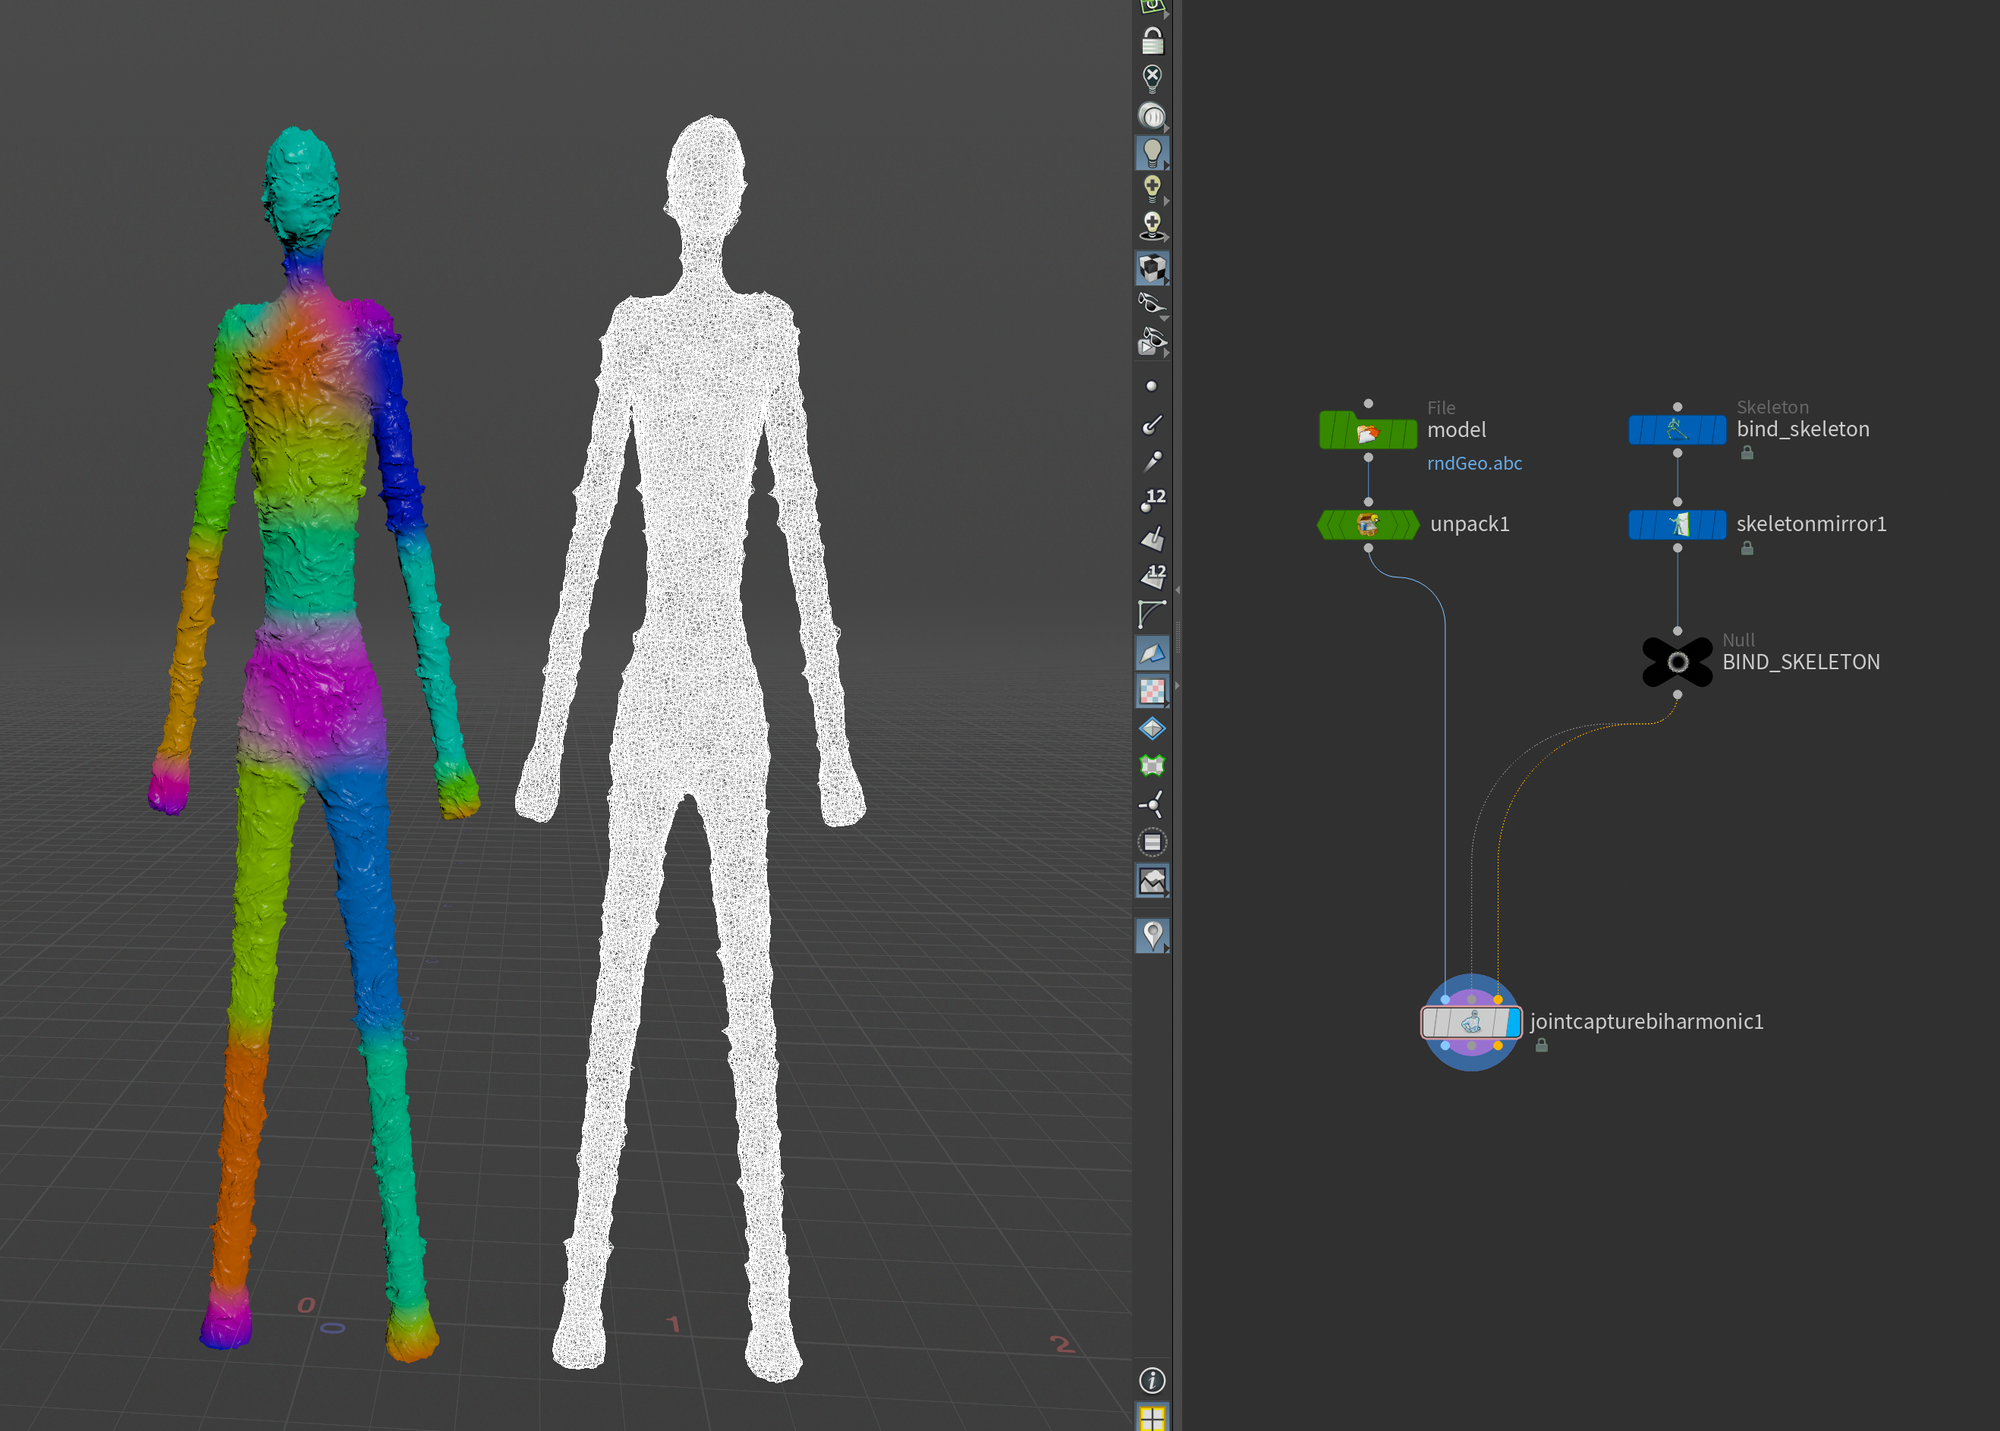2000x1431 pixels.
Task: Click the 'model' node name label
Action: click(1457, 430)
